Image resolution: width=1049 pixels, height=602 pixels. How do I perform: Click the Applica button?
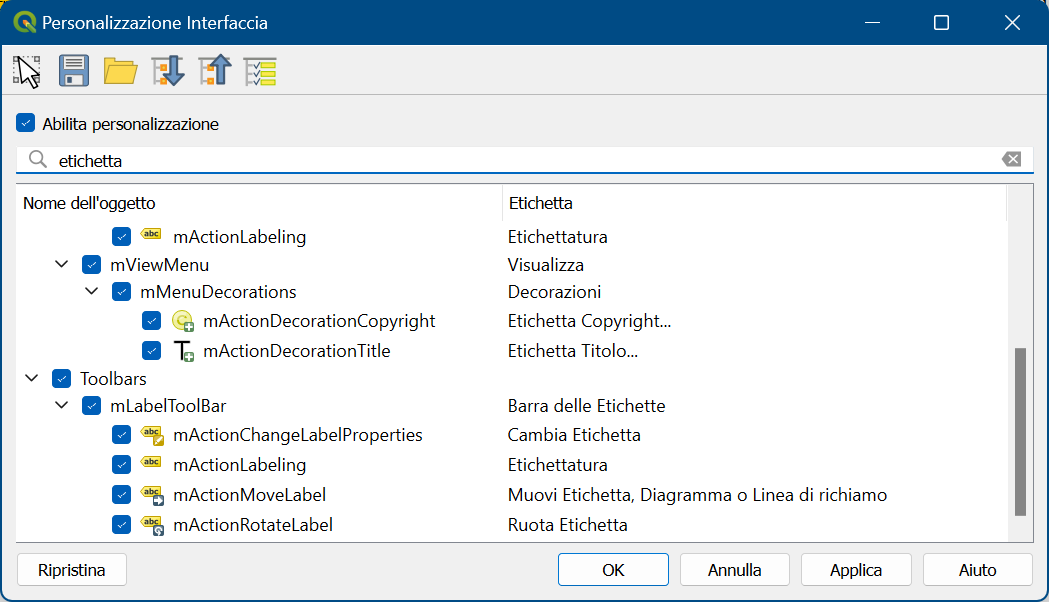(856, 570)
